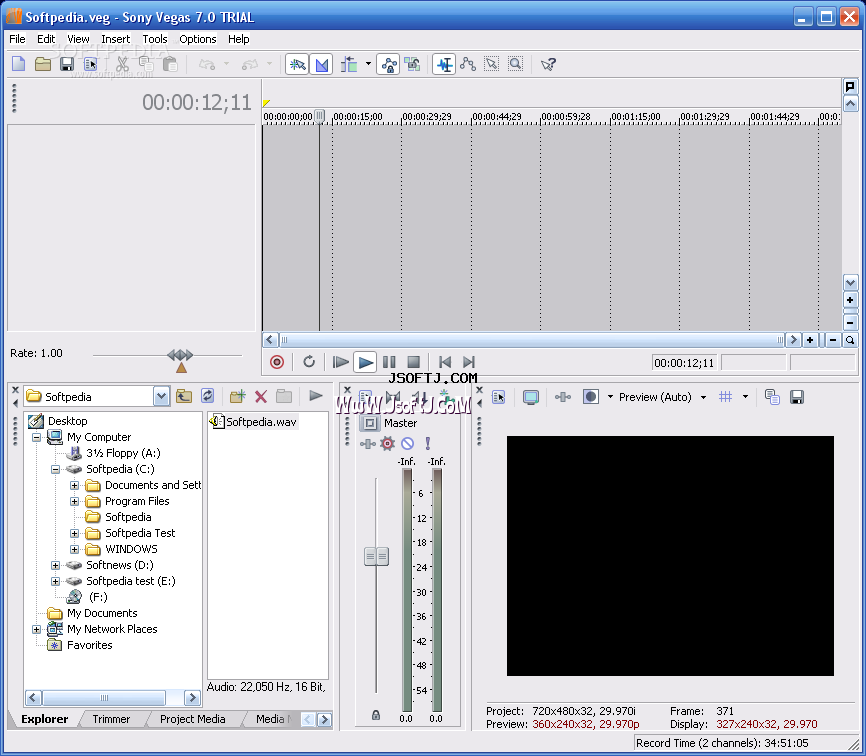This screenshot has width=866, height=756.
Task: Expand the WINDOWS folder
Action: pyautogui.click(x=75, y=549)
